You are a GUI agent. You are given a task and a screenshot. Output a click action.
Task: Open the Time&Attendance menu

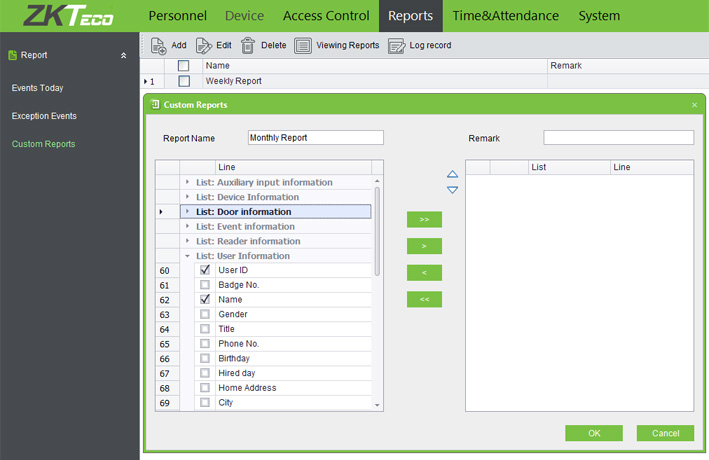[506, 16]
